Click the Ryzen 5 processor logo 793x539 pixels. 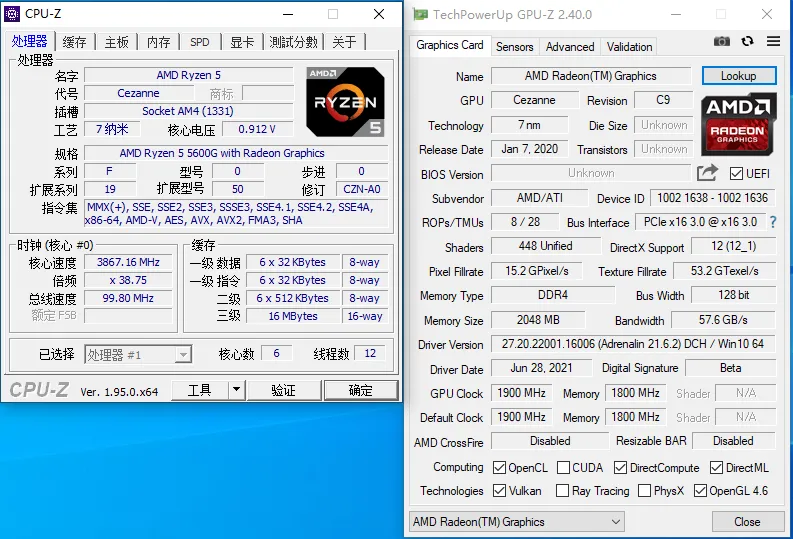tap(345, 102)
